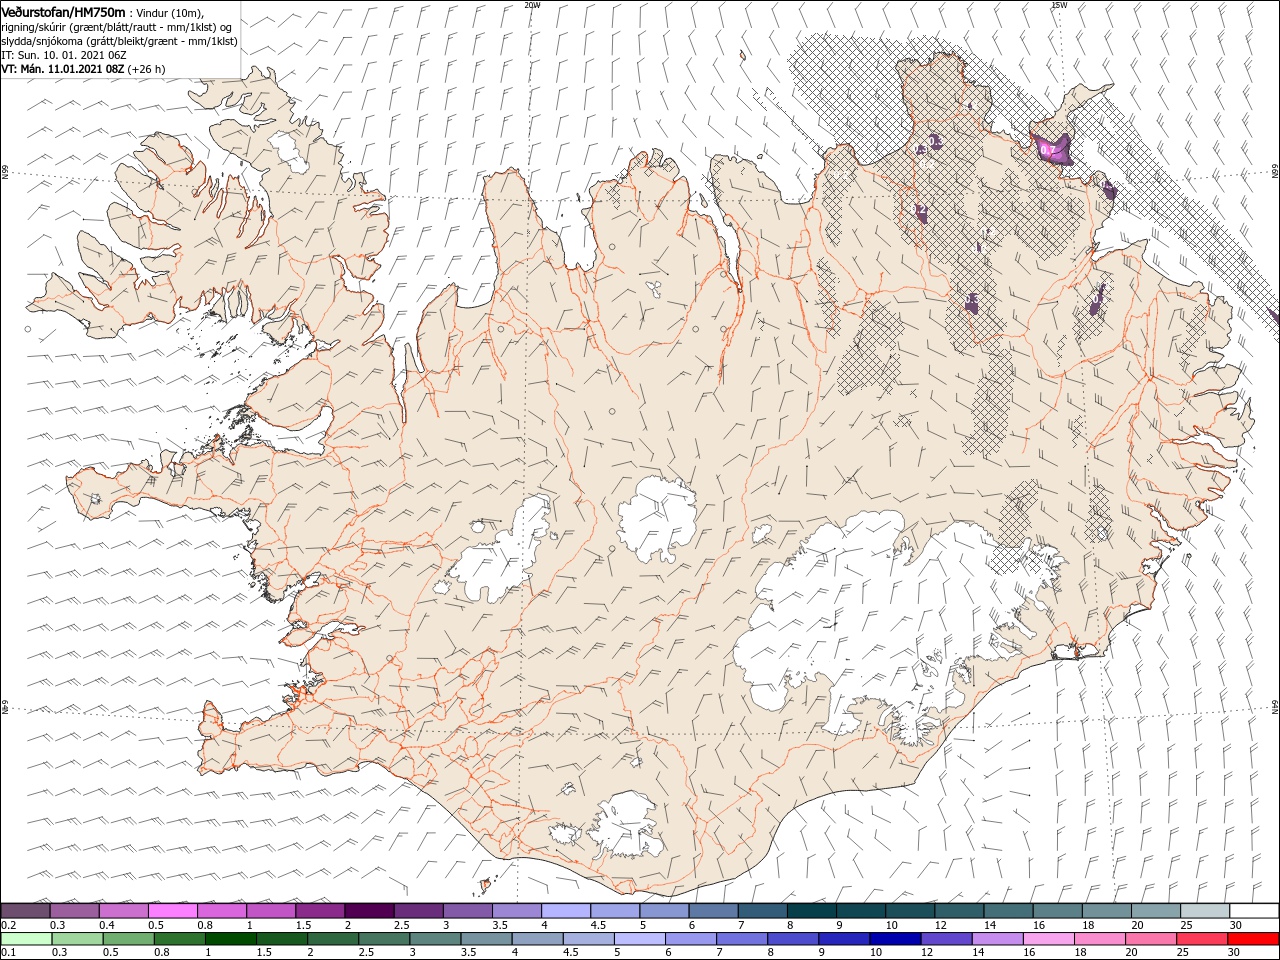Click the snow legend swatch labeled 0.2
The image size is (1280, 960).
pyautogui.click(x=25, y=911)
